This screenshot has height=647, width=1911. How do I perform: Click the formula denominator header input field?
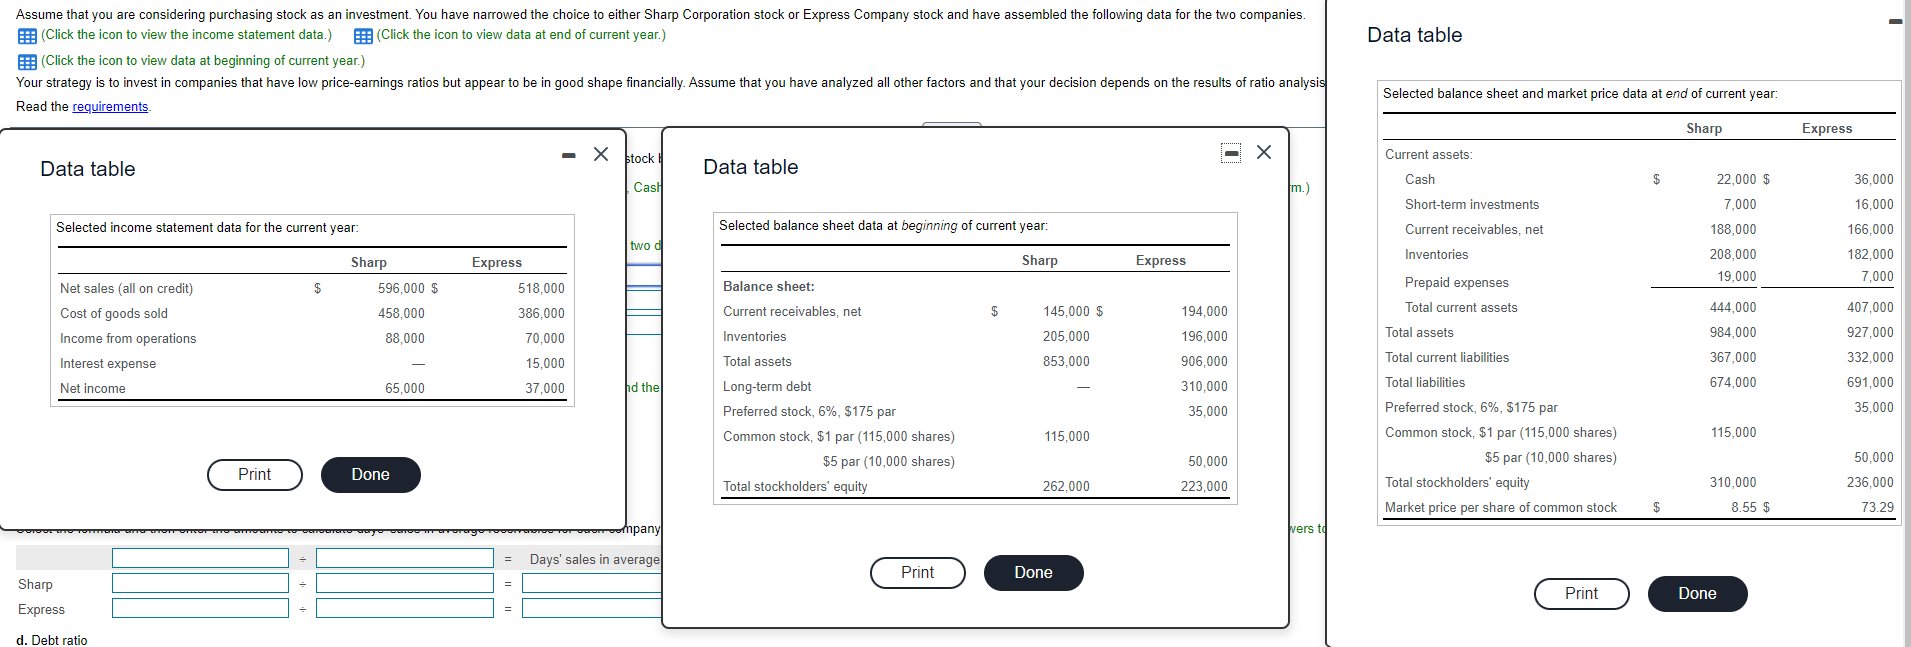(405, 558)
